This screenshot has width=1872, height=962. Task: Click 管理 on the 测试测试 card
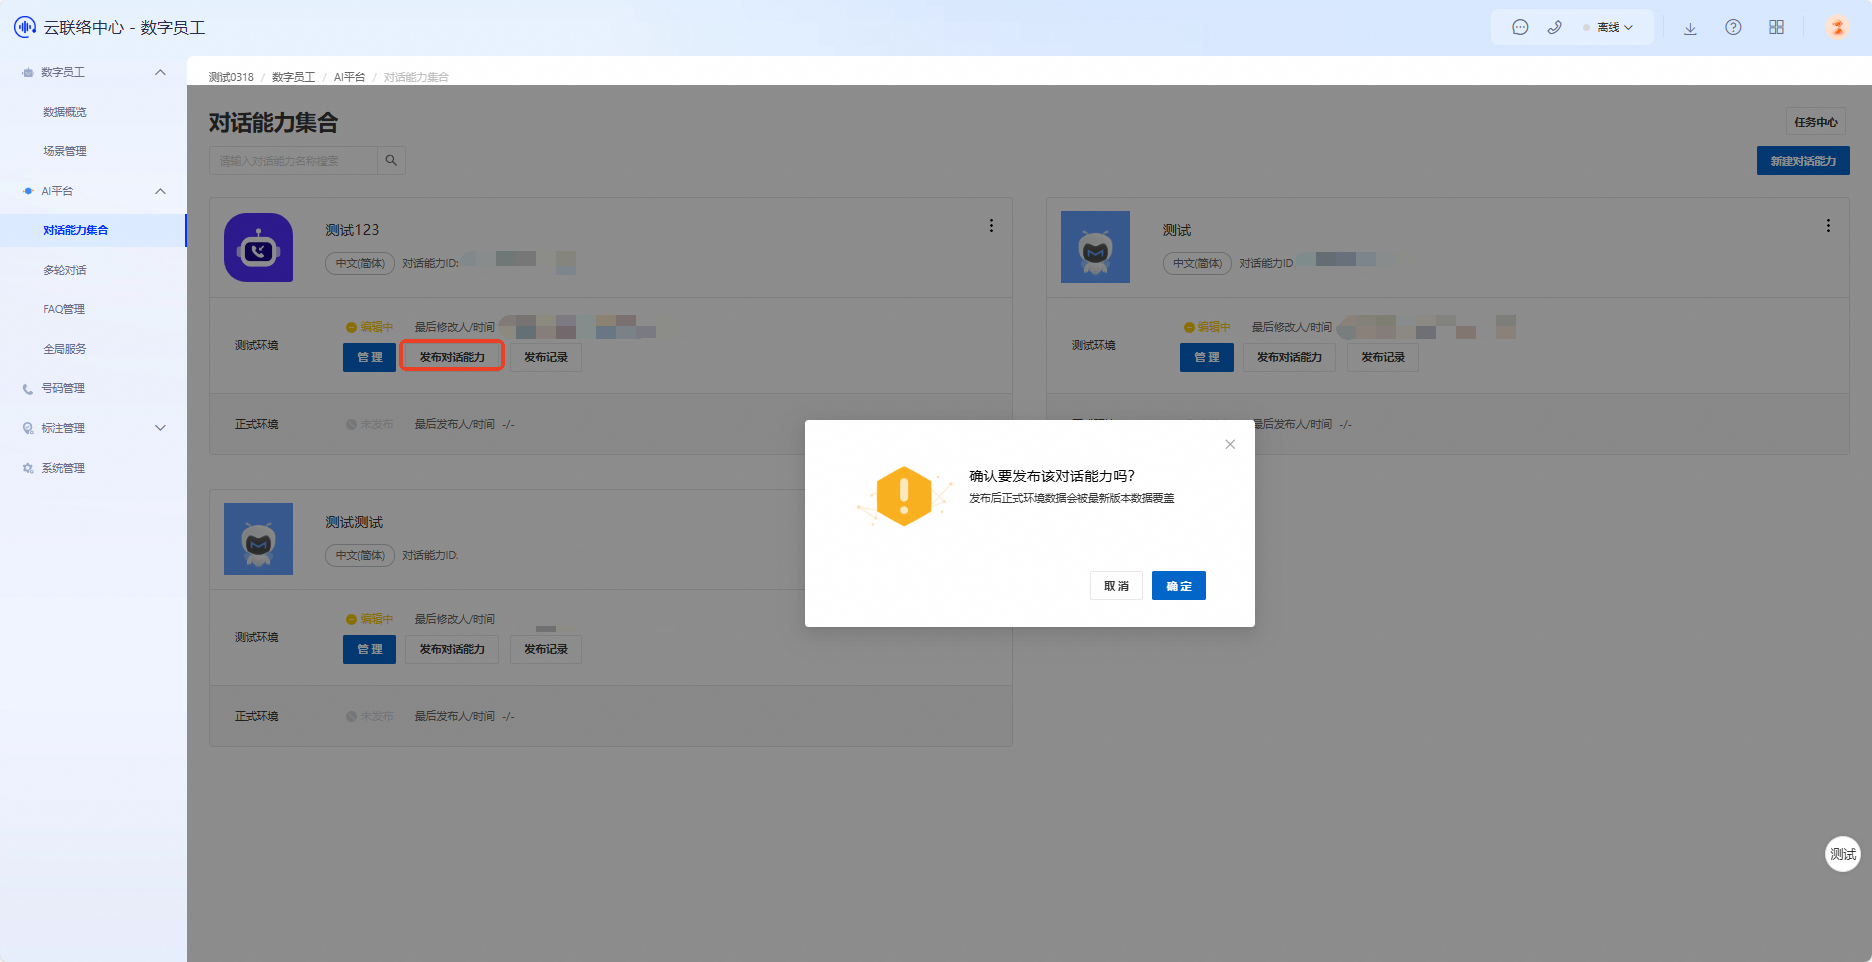[370, 649]
